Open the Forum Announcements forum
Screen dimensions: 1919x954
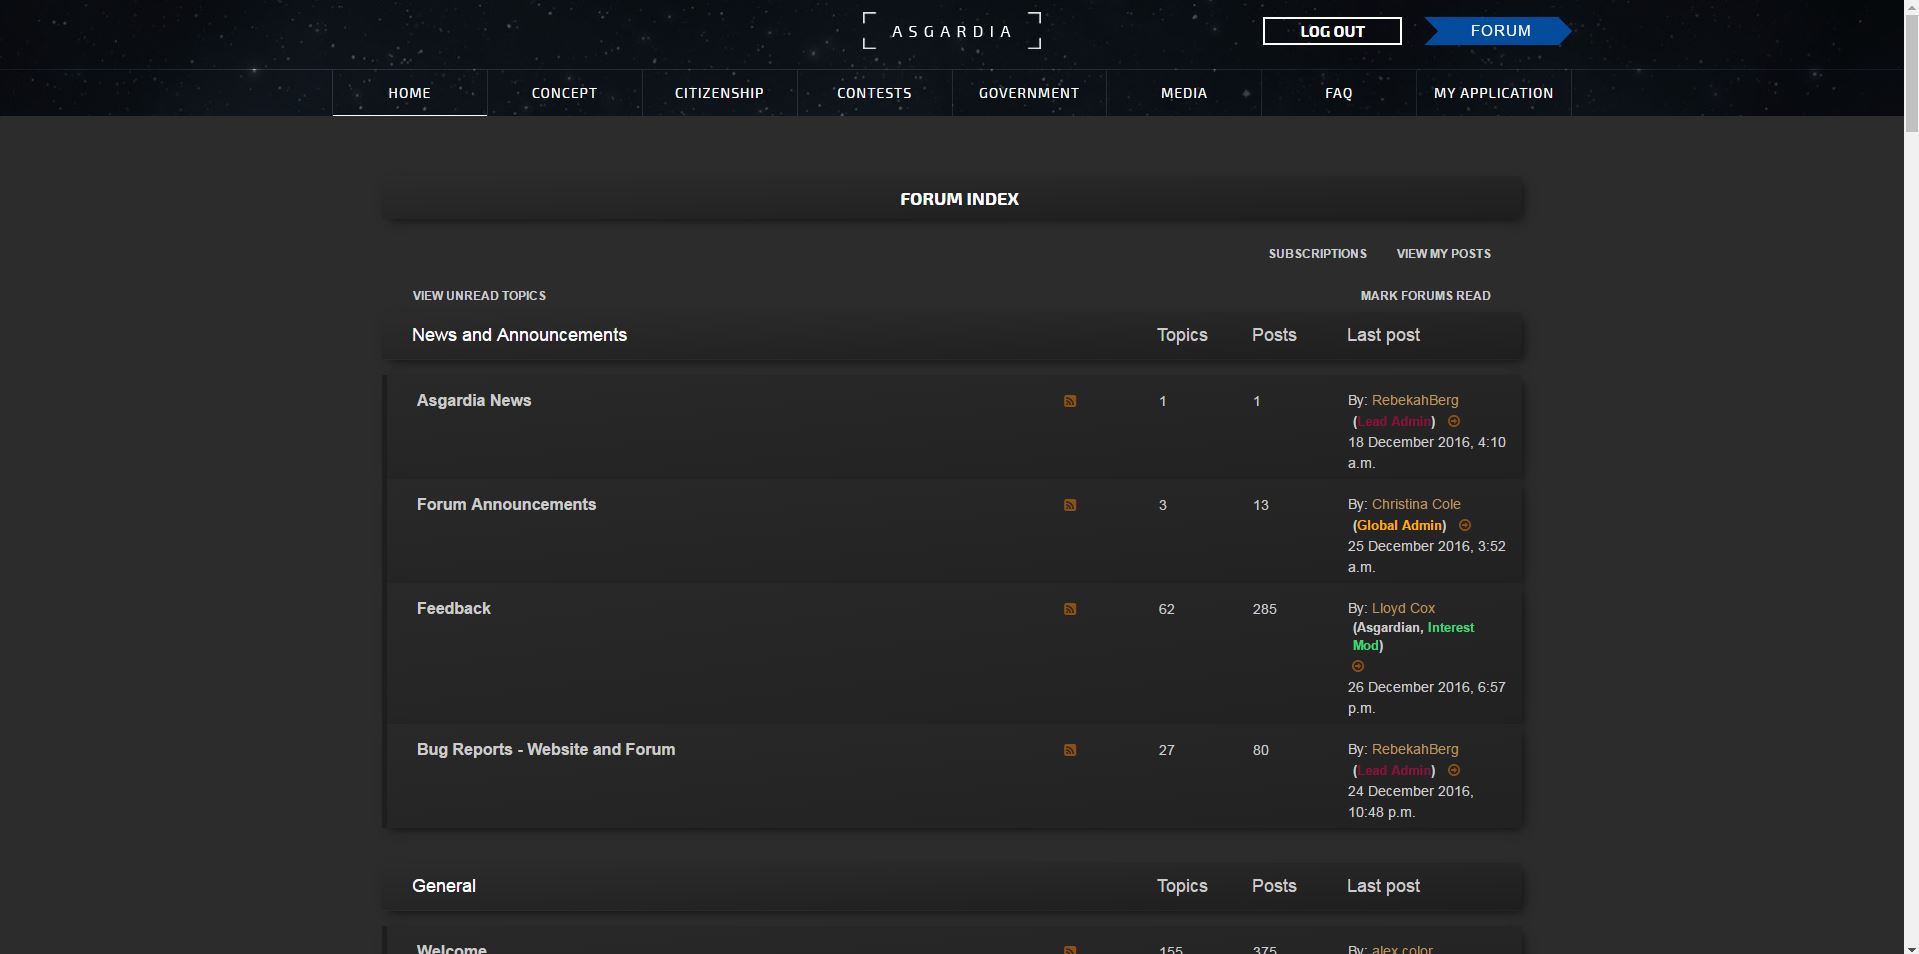click(506, 504)
